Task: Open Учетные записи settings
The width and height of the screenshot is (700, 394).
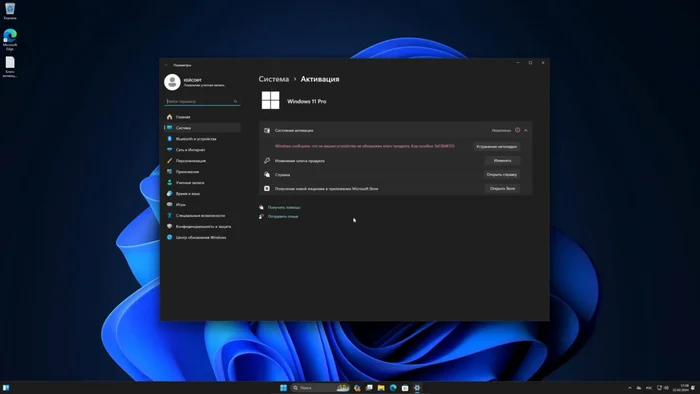Action: click(x=202, y=182)
